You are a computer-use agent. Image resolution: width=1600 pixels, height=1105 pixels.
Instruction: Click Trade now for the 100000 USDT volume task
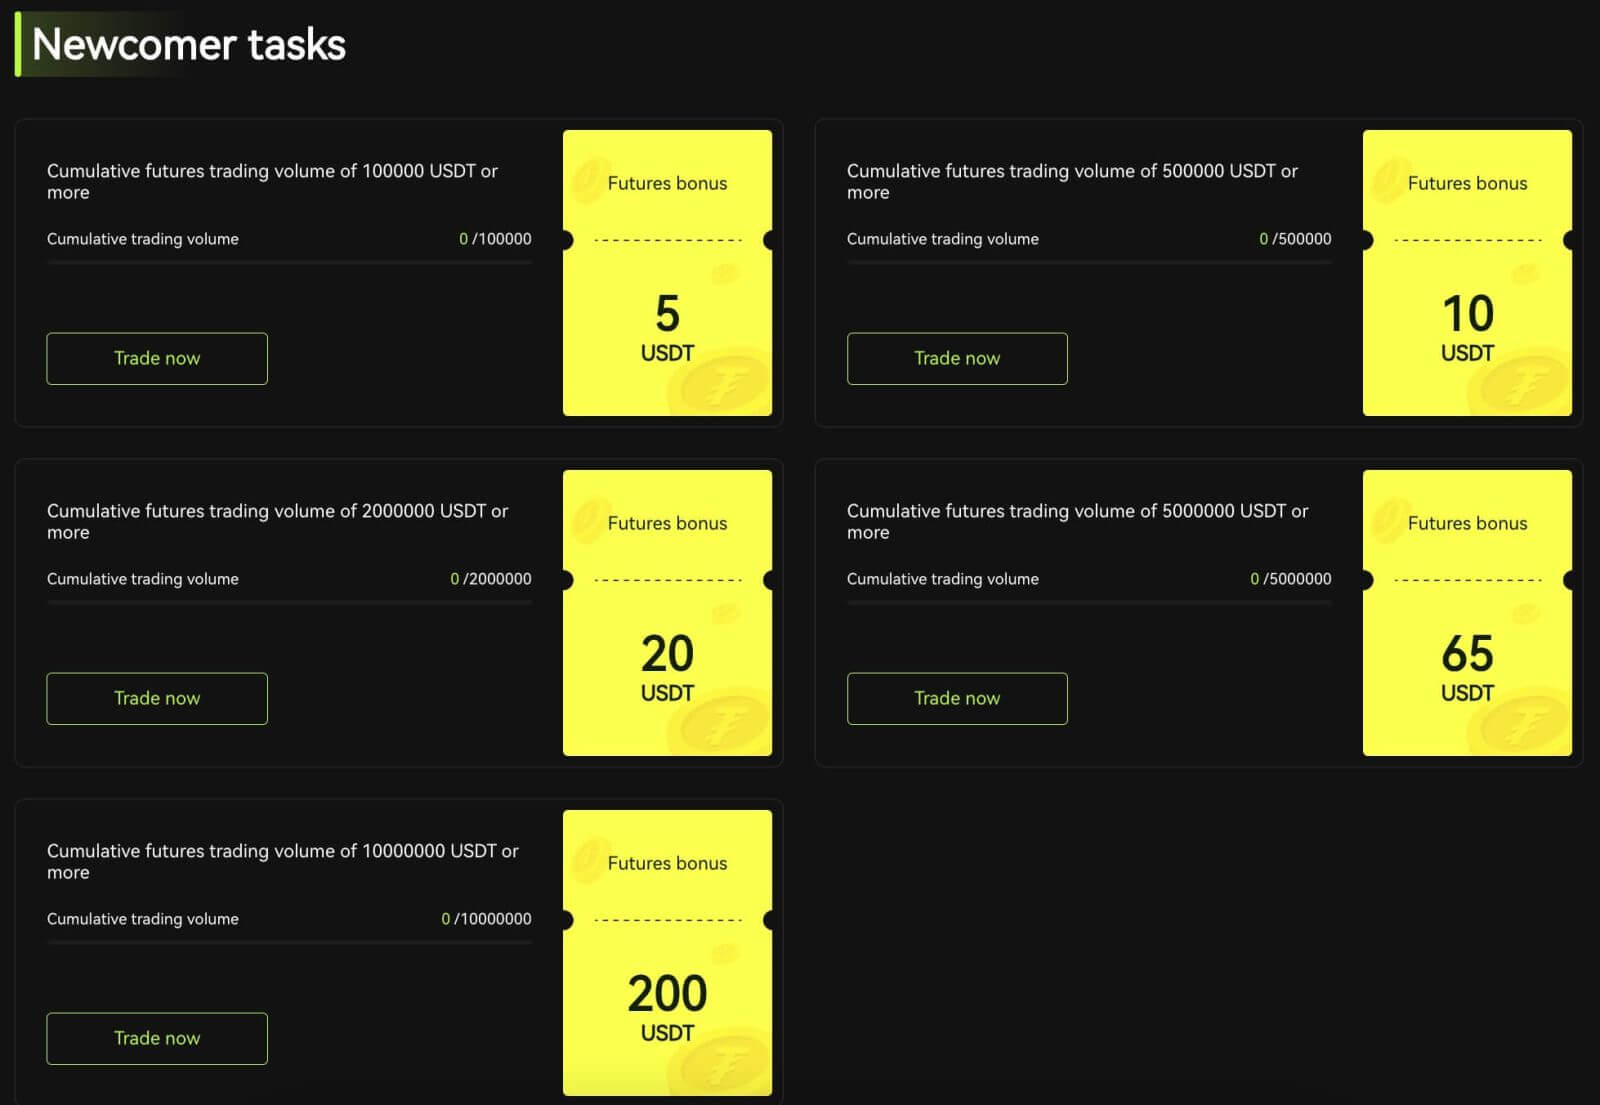click(156, 358)
